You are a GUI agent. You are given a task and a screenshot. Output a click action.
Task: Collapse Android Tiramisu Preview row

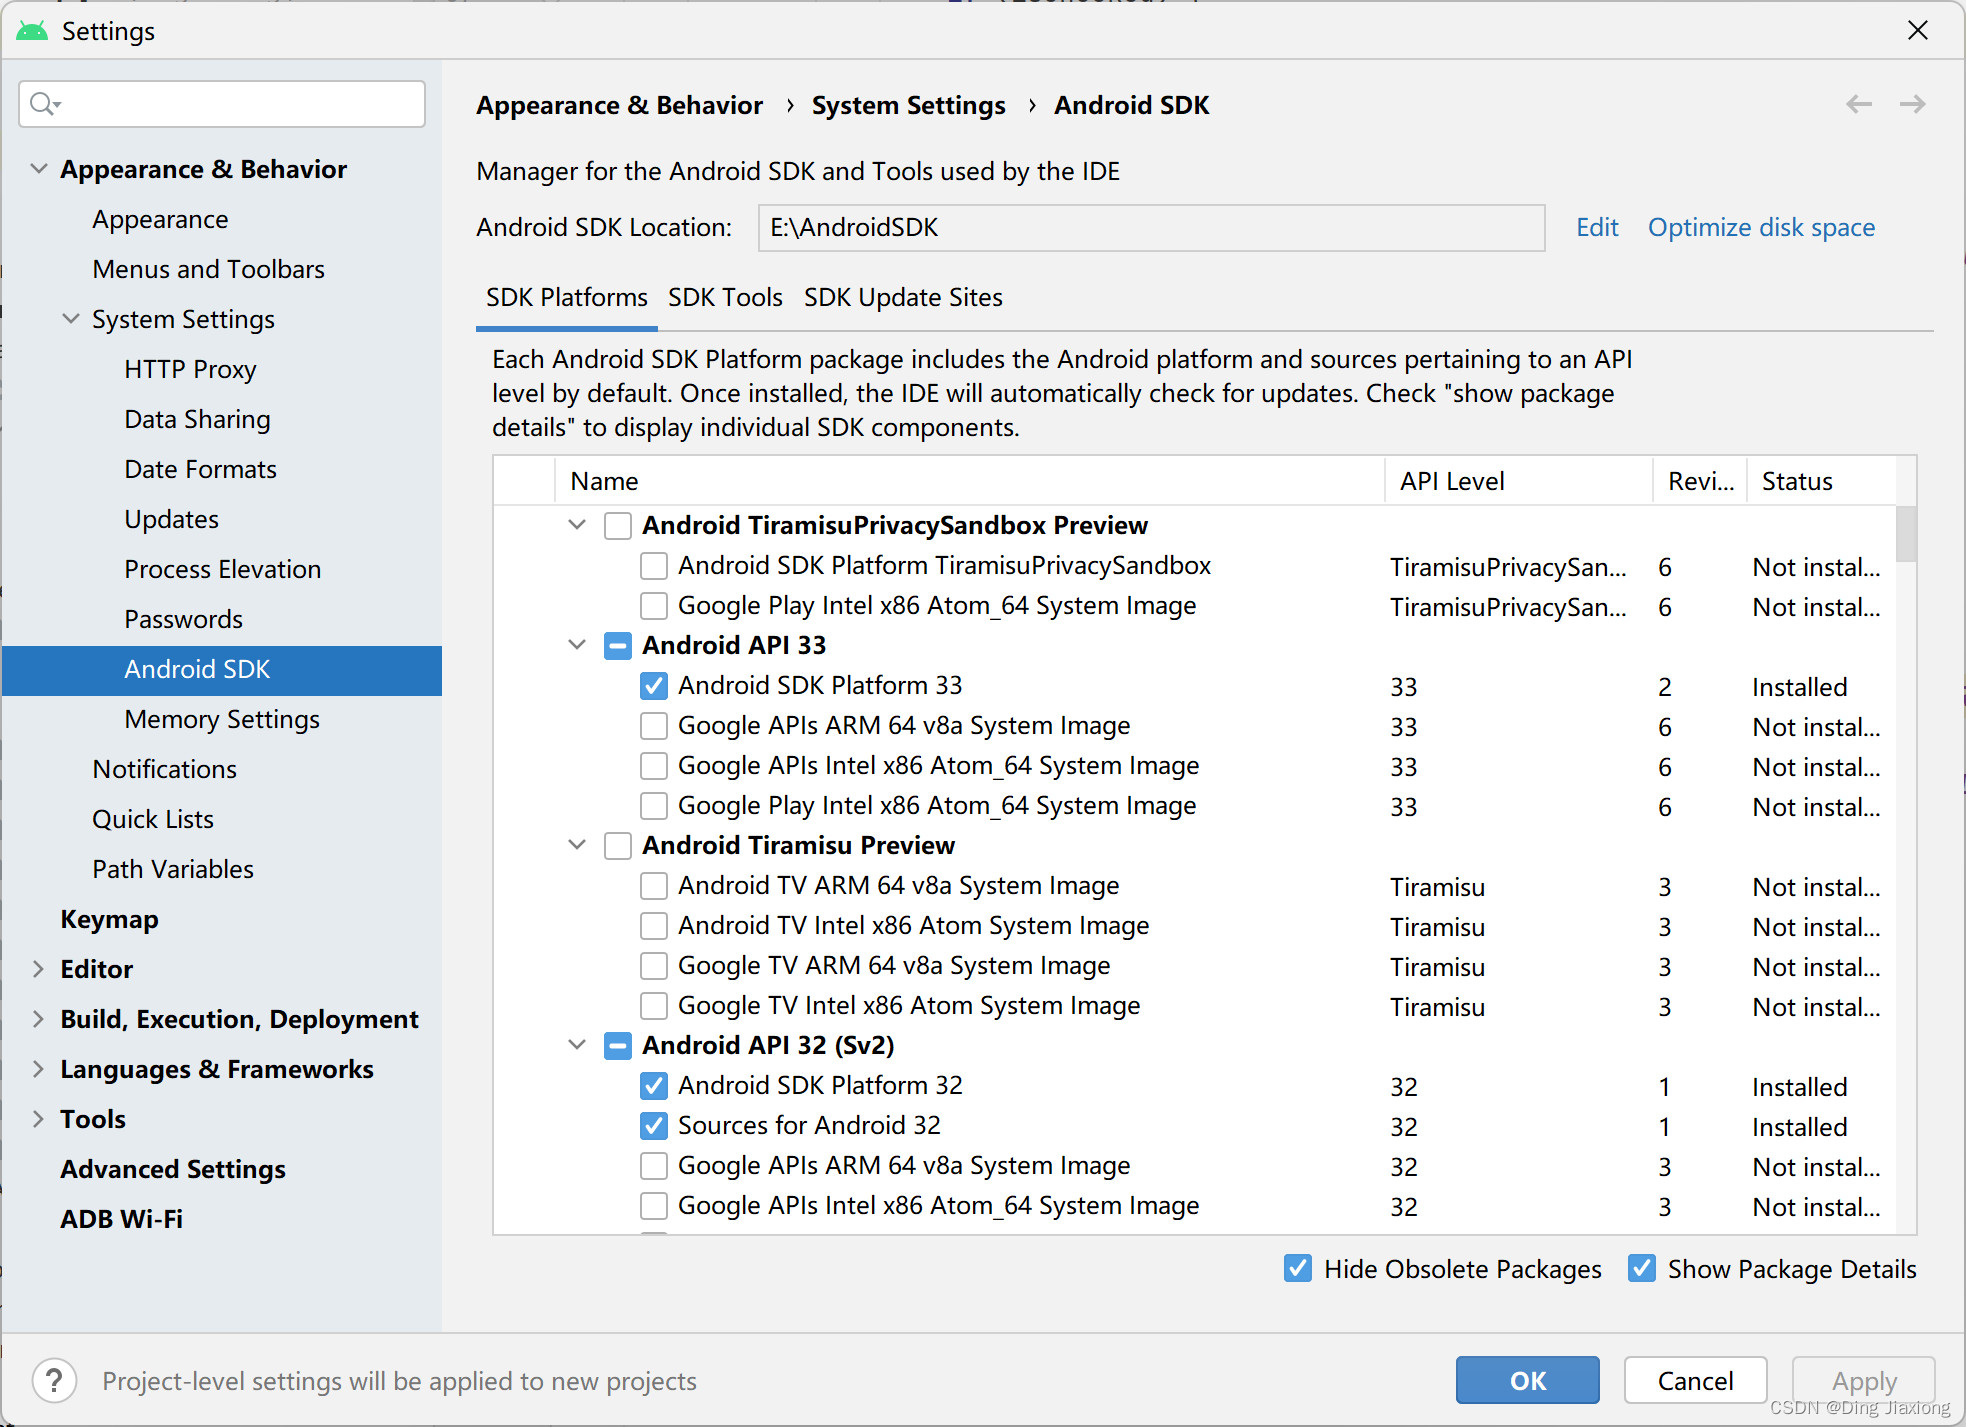click(577, 845)
